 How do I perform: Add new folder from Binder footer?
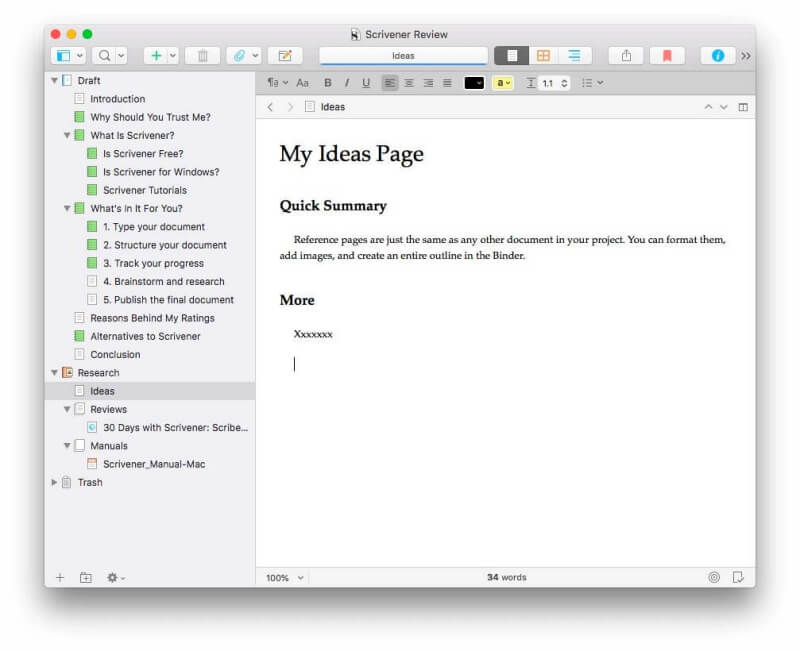point(85,577)
